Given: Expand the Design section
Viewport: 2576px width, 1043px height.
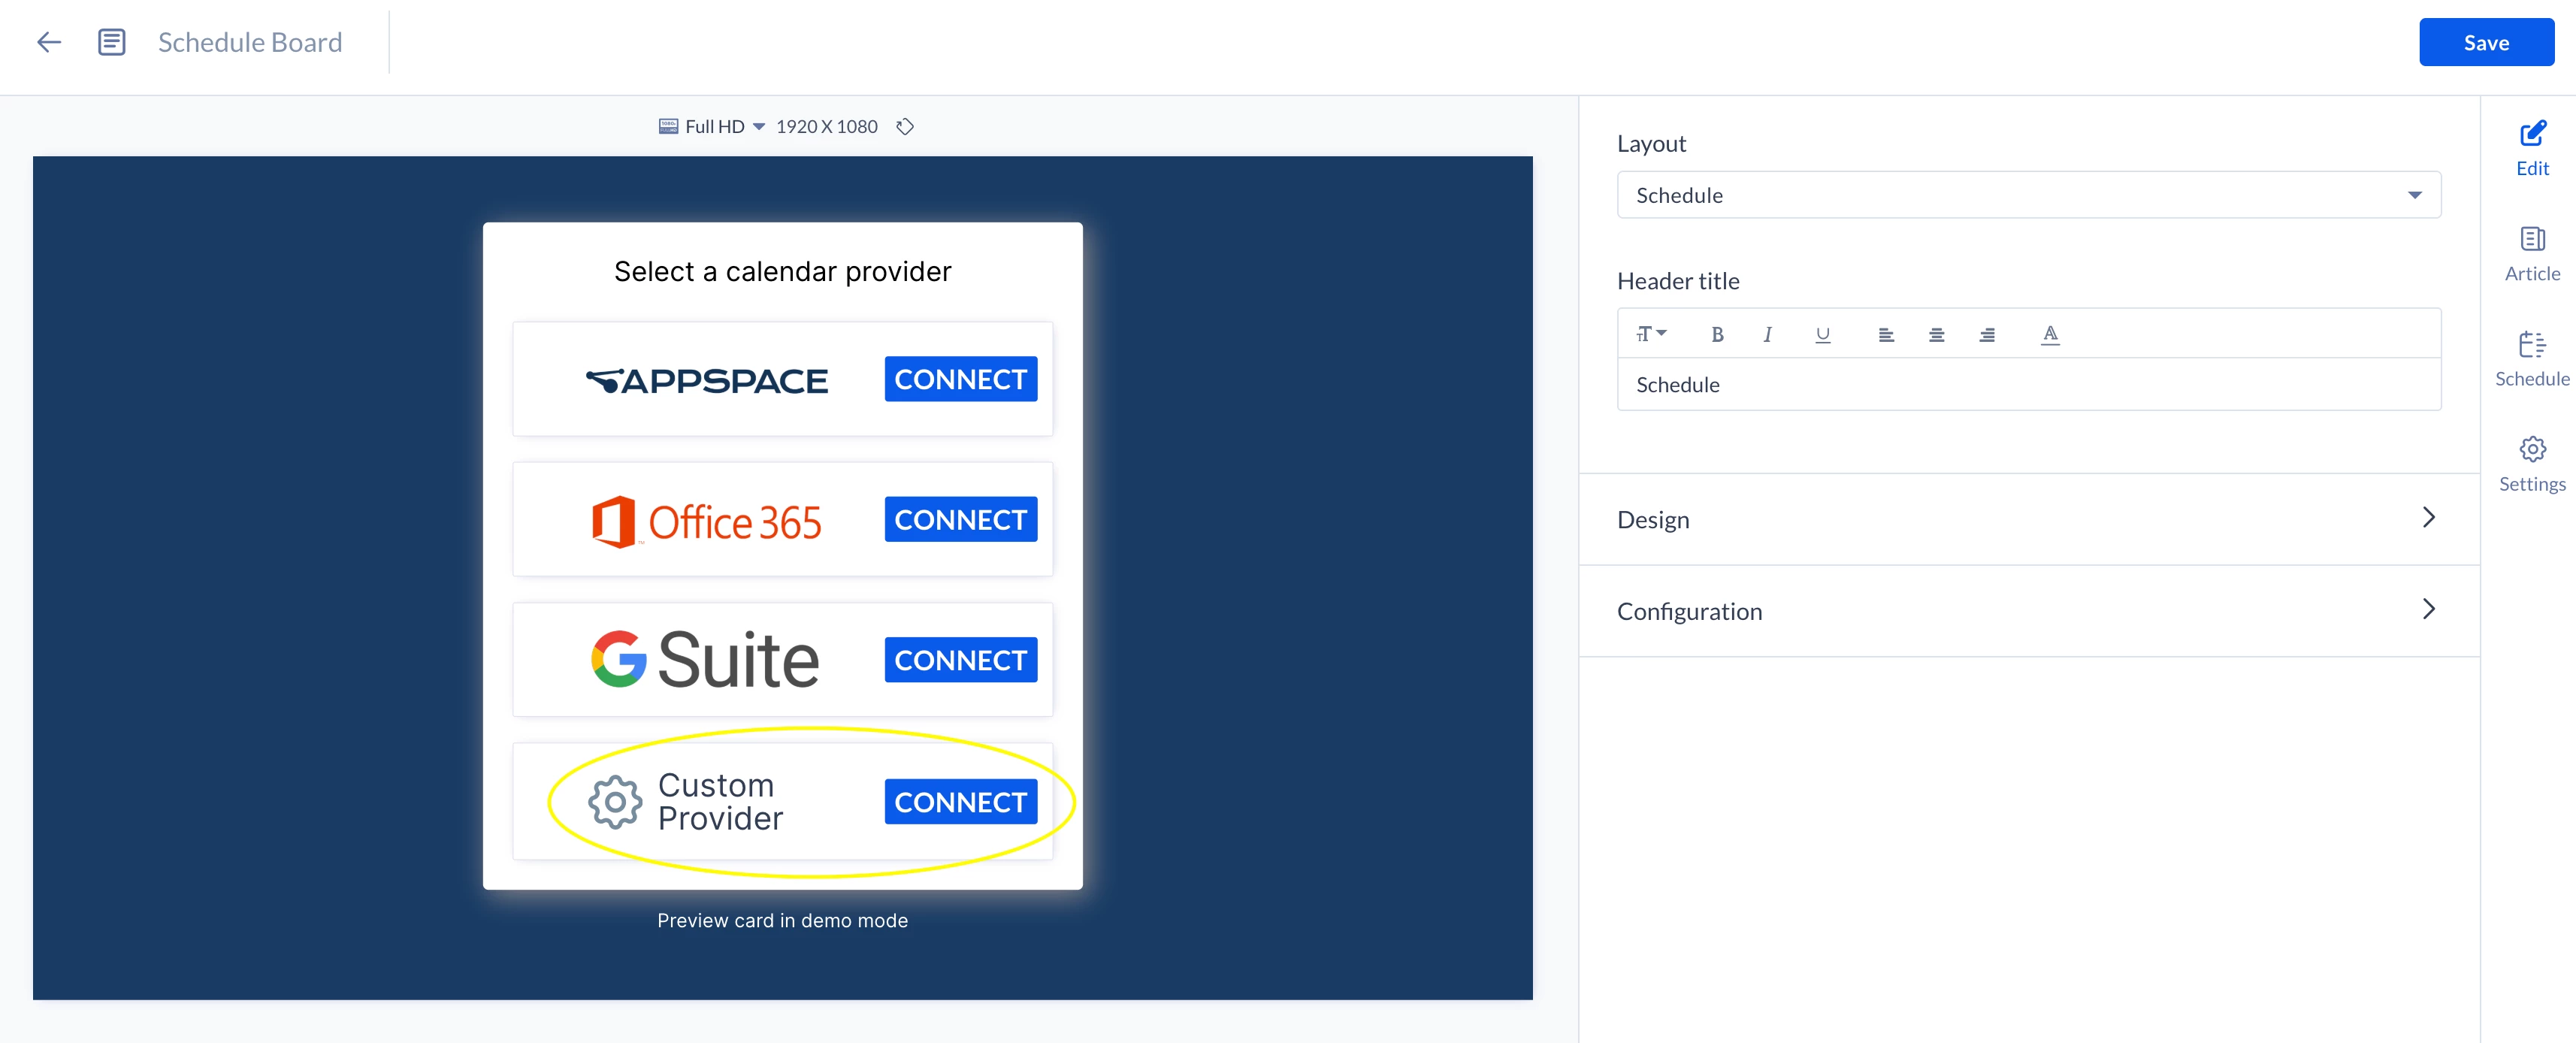Looking at the screenshot, I should click(x=2028, y=519).
